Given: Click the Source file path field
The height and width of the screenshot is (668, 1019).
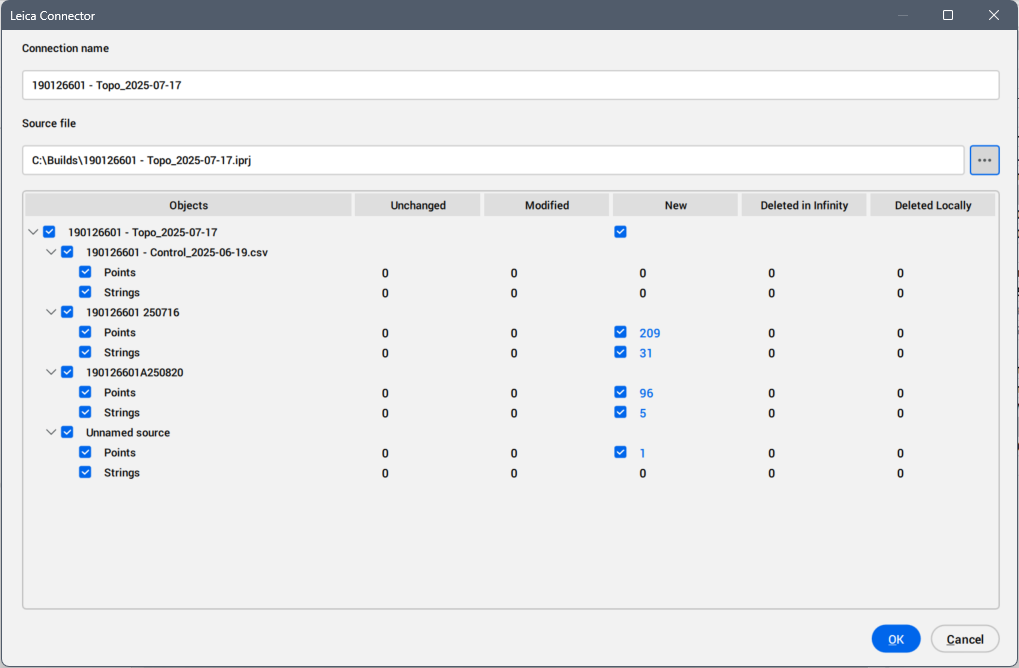Looking at the screenshot, I should [x=492, y=160].
